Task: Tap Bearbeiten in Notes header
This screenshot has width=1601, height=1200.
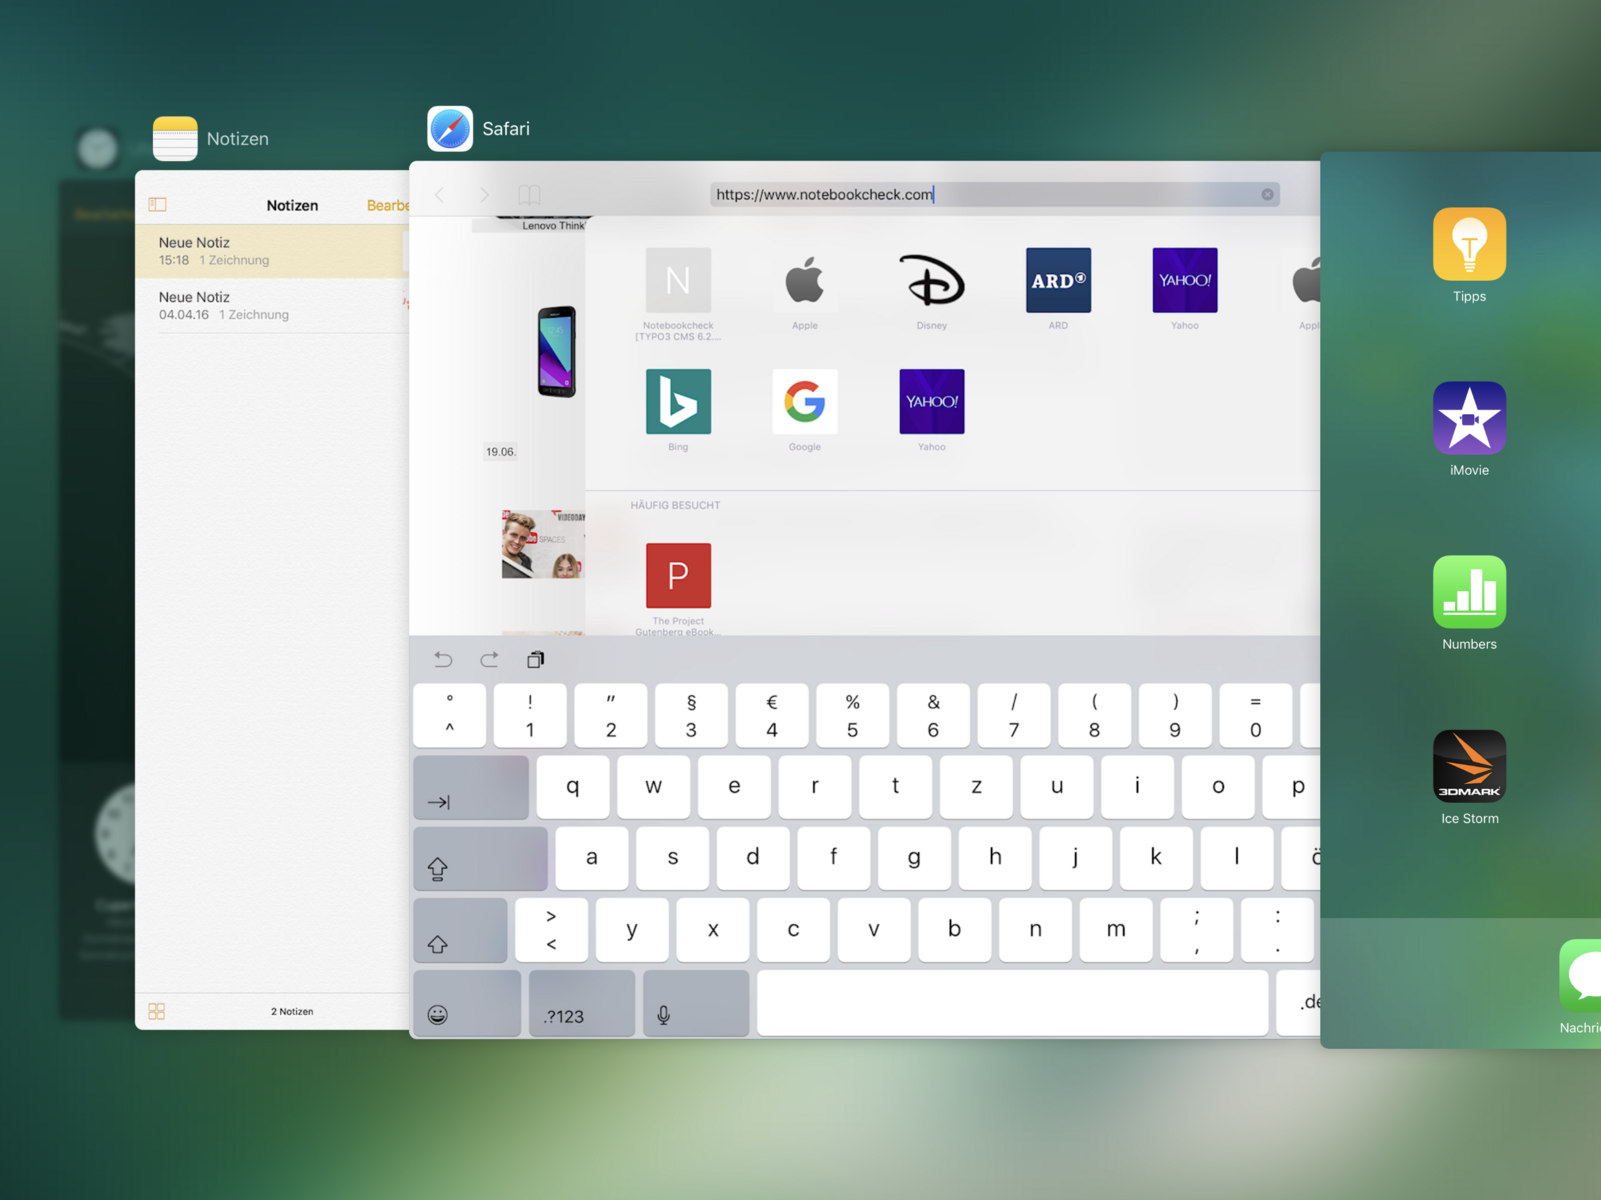Action: pyautogui.click(x=388, y=205)
